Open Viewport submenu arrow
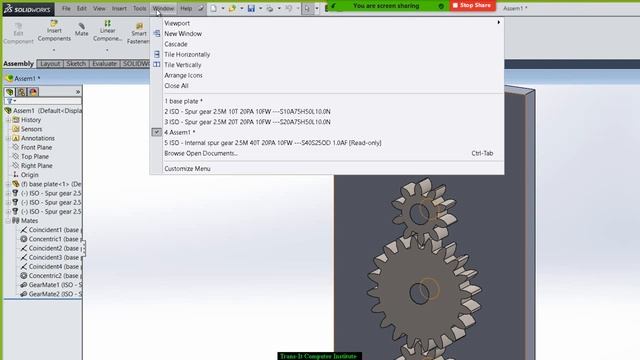The width and height of the screenshot is (640, 360). (498, 23)
